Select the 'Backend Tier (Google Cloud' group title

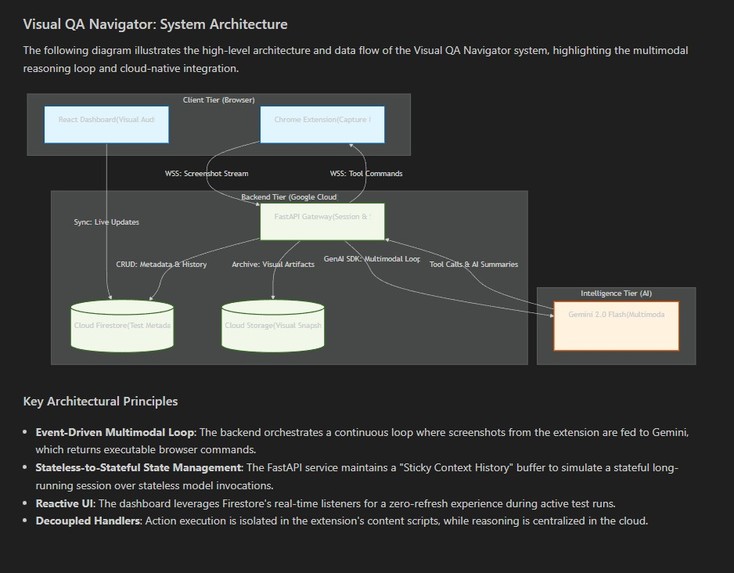coord(289,197)
